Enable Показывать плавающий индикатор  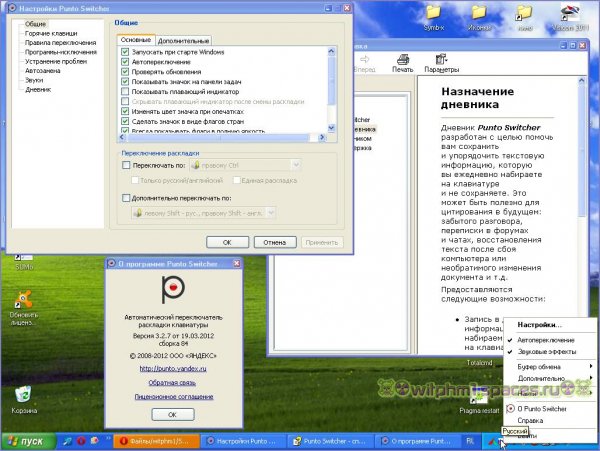tap(125, 91)
